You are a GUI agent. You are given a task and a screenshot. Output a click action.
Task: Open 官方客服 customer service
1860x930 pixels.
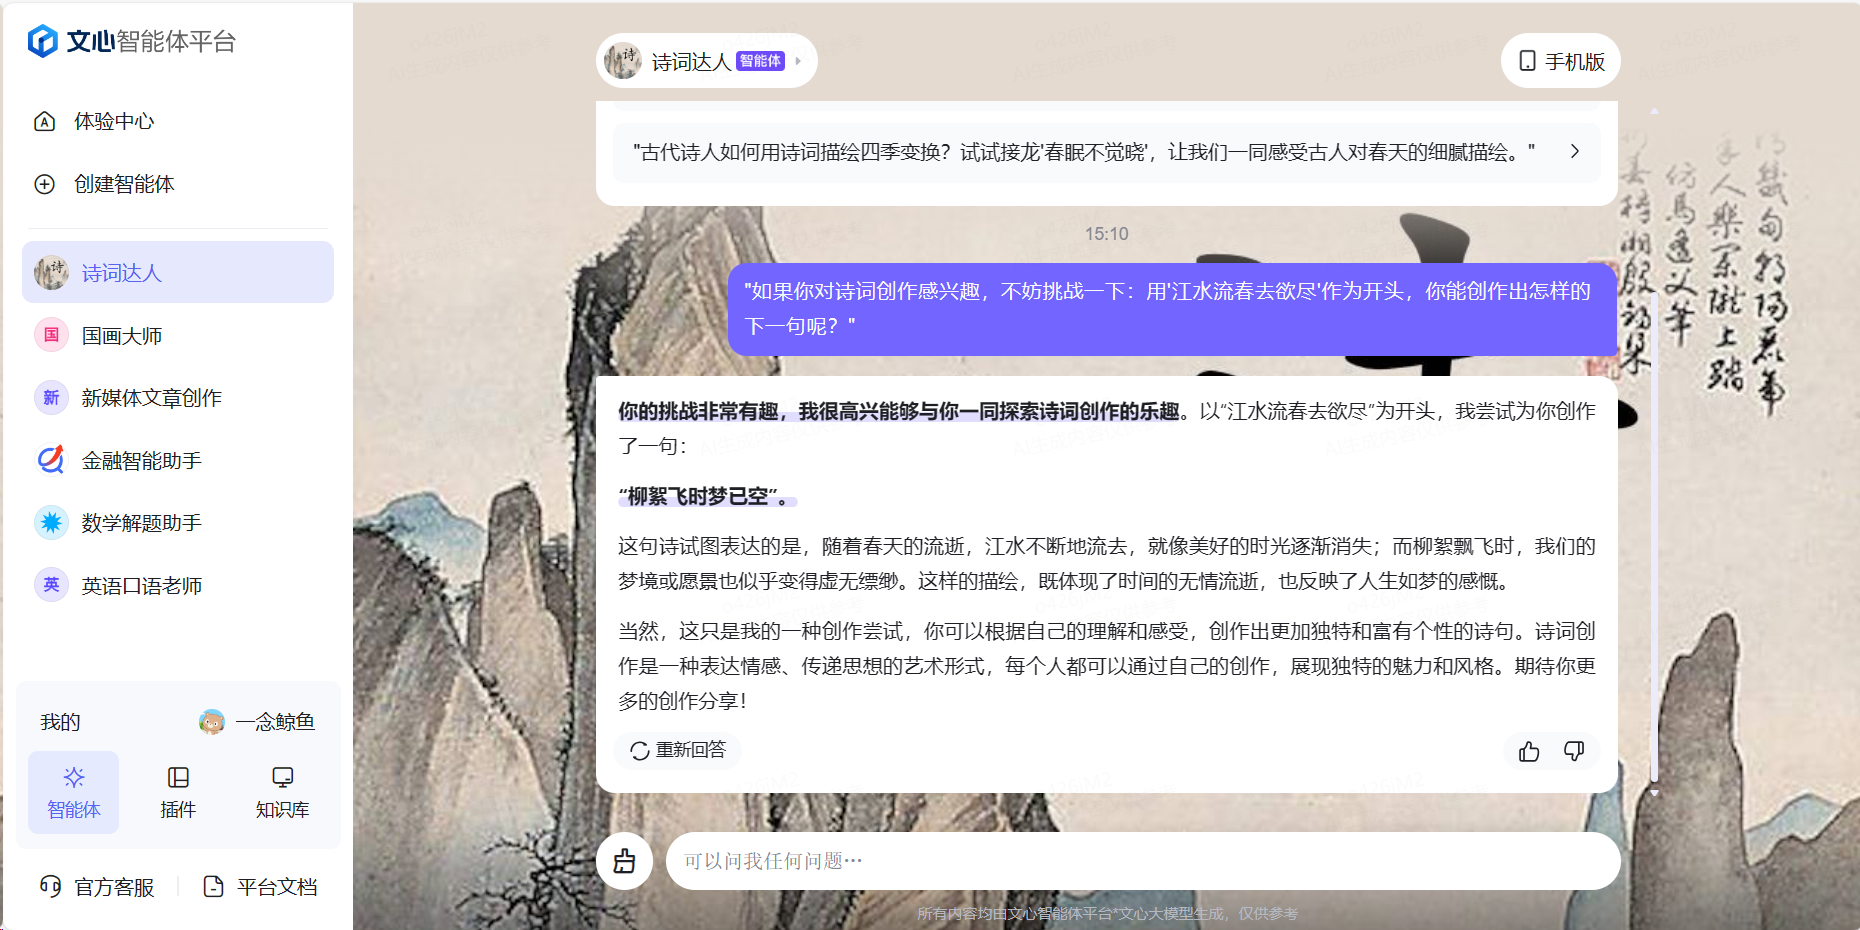[113, 887]
